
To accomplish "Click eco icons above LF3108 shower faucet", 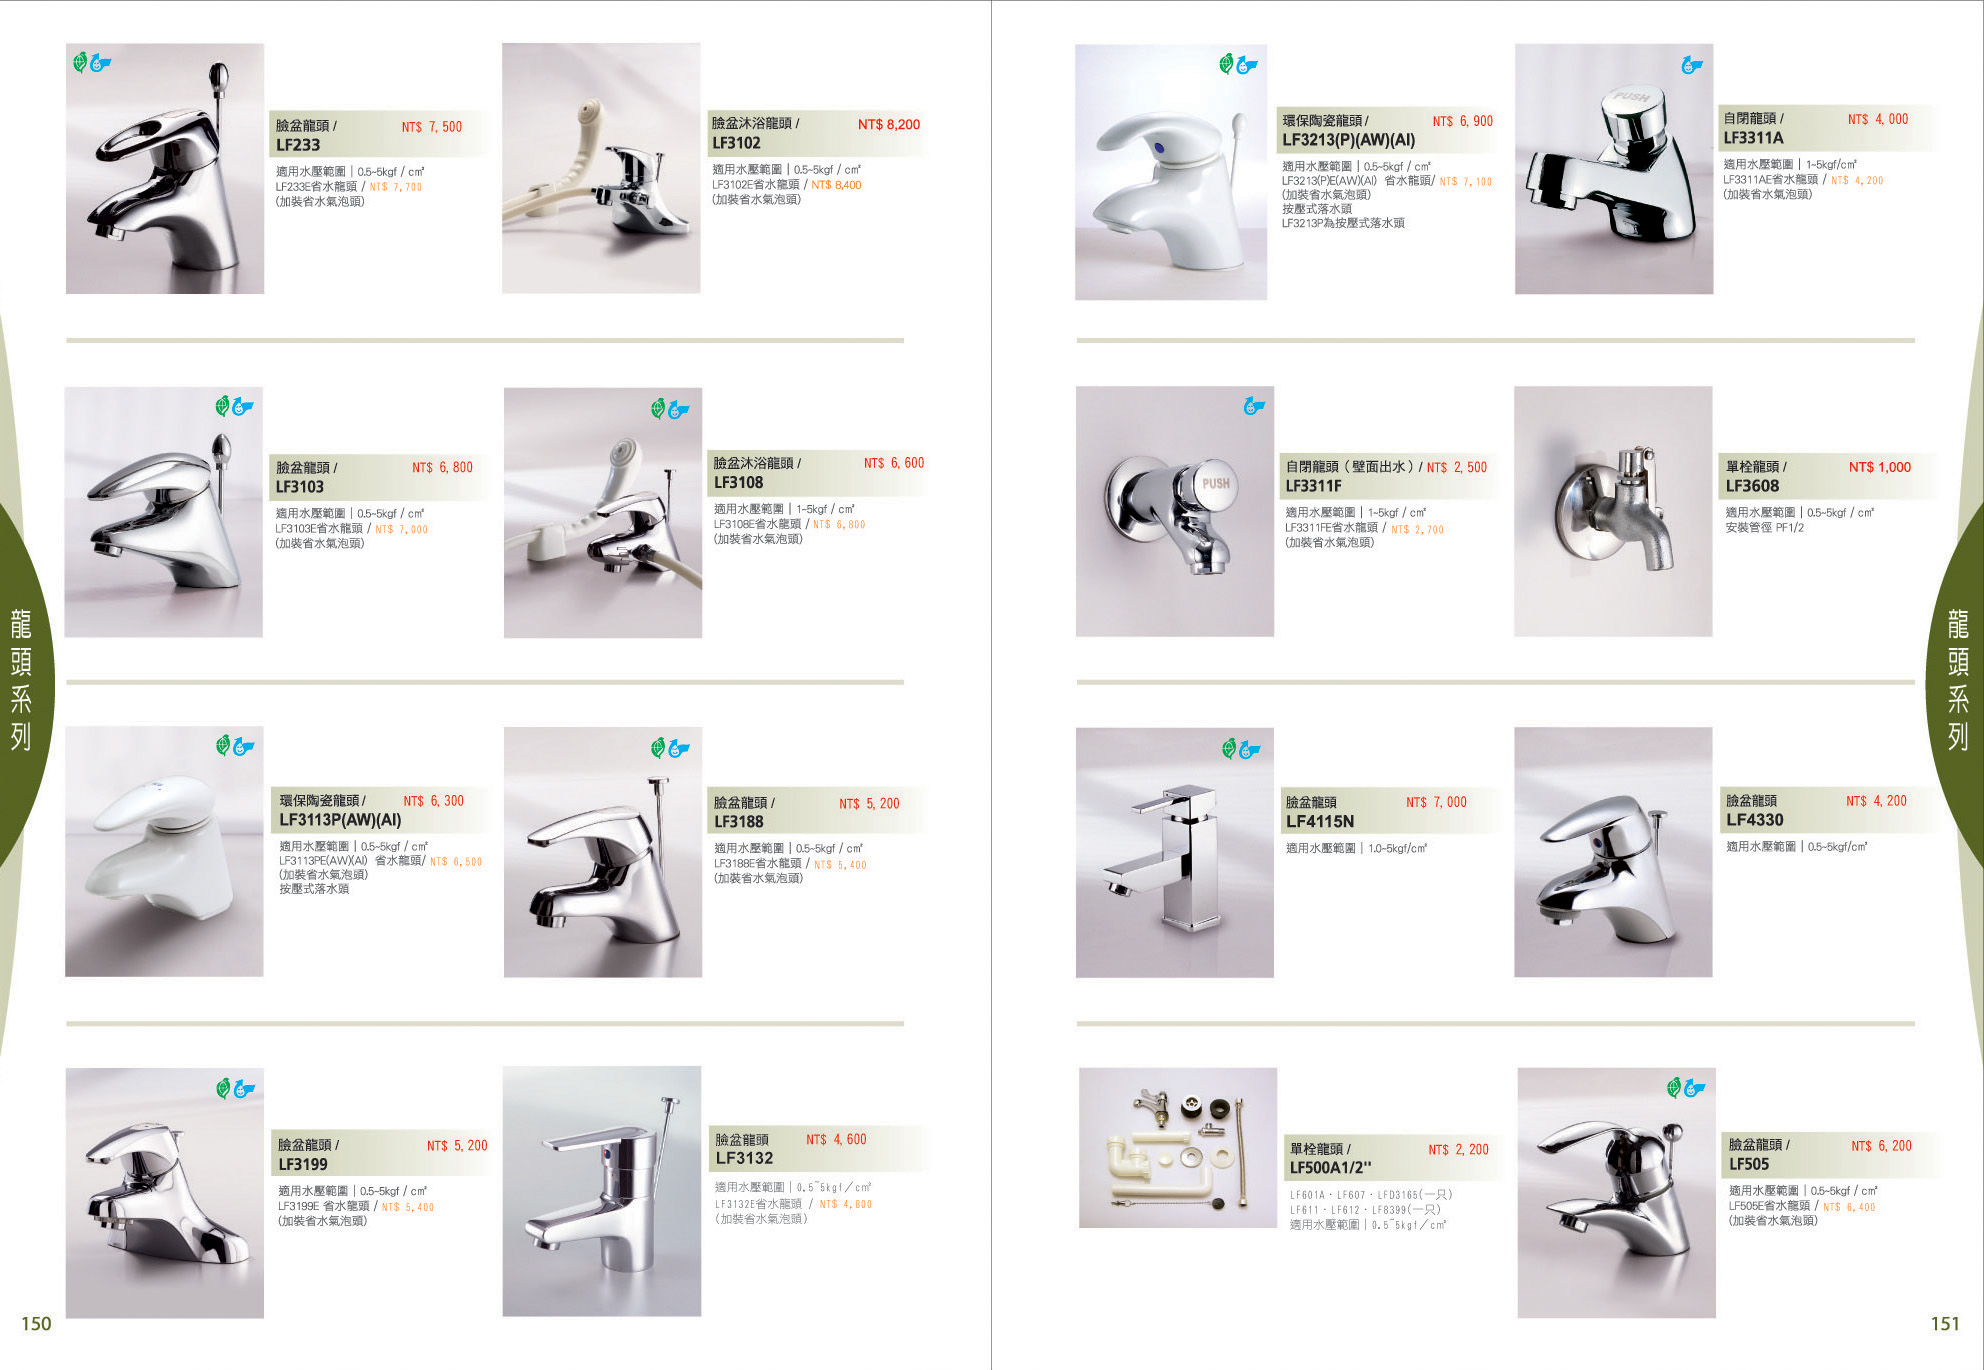I will [x=670, y=409].
